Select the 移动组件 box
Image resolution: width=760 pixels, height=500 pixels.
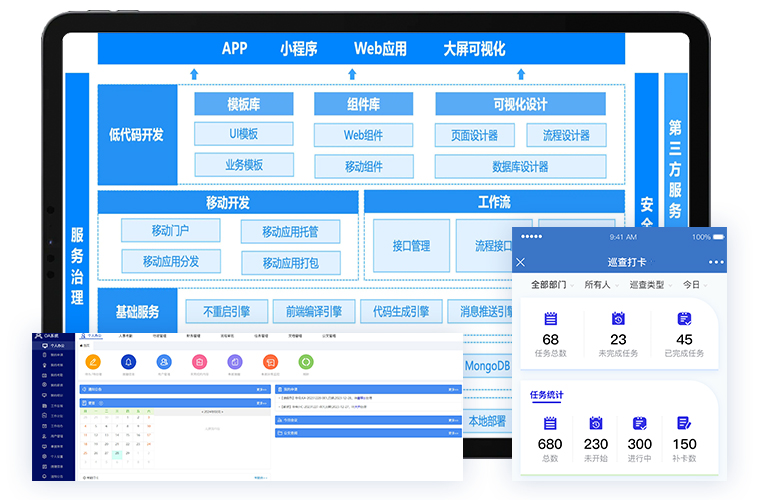(364, 167)
